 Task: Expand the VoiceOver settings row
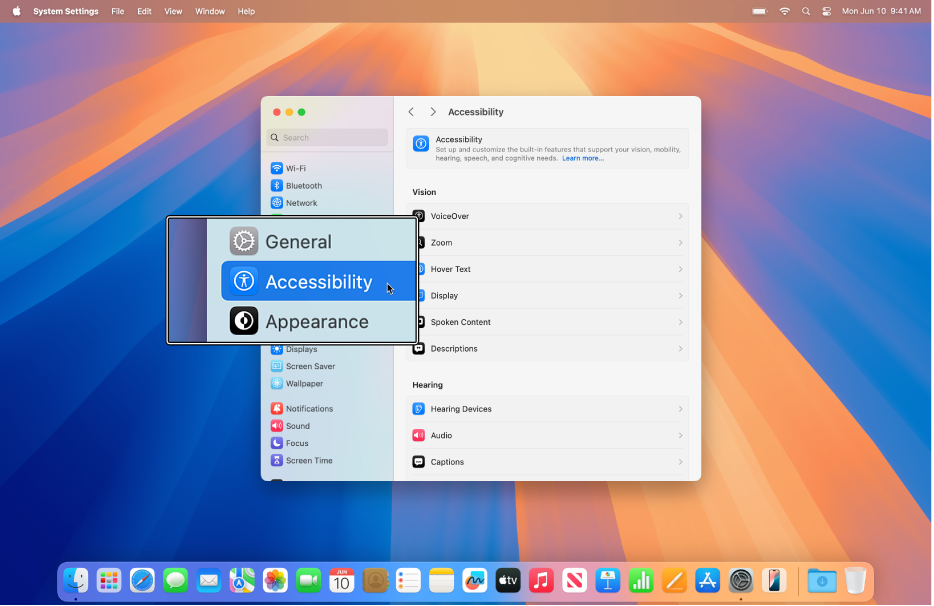pos(546,216)
